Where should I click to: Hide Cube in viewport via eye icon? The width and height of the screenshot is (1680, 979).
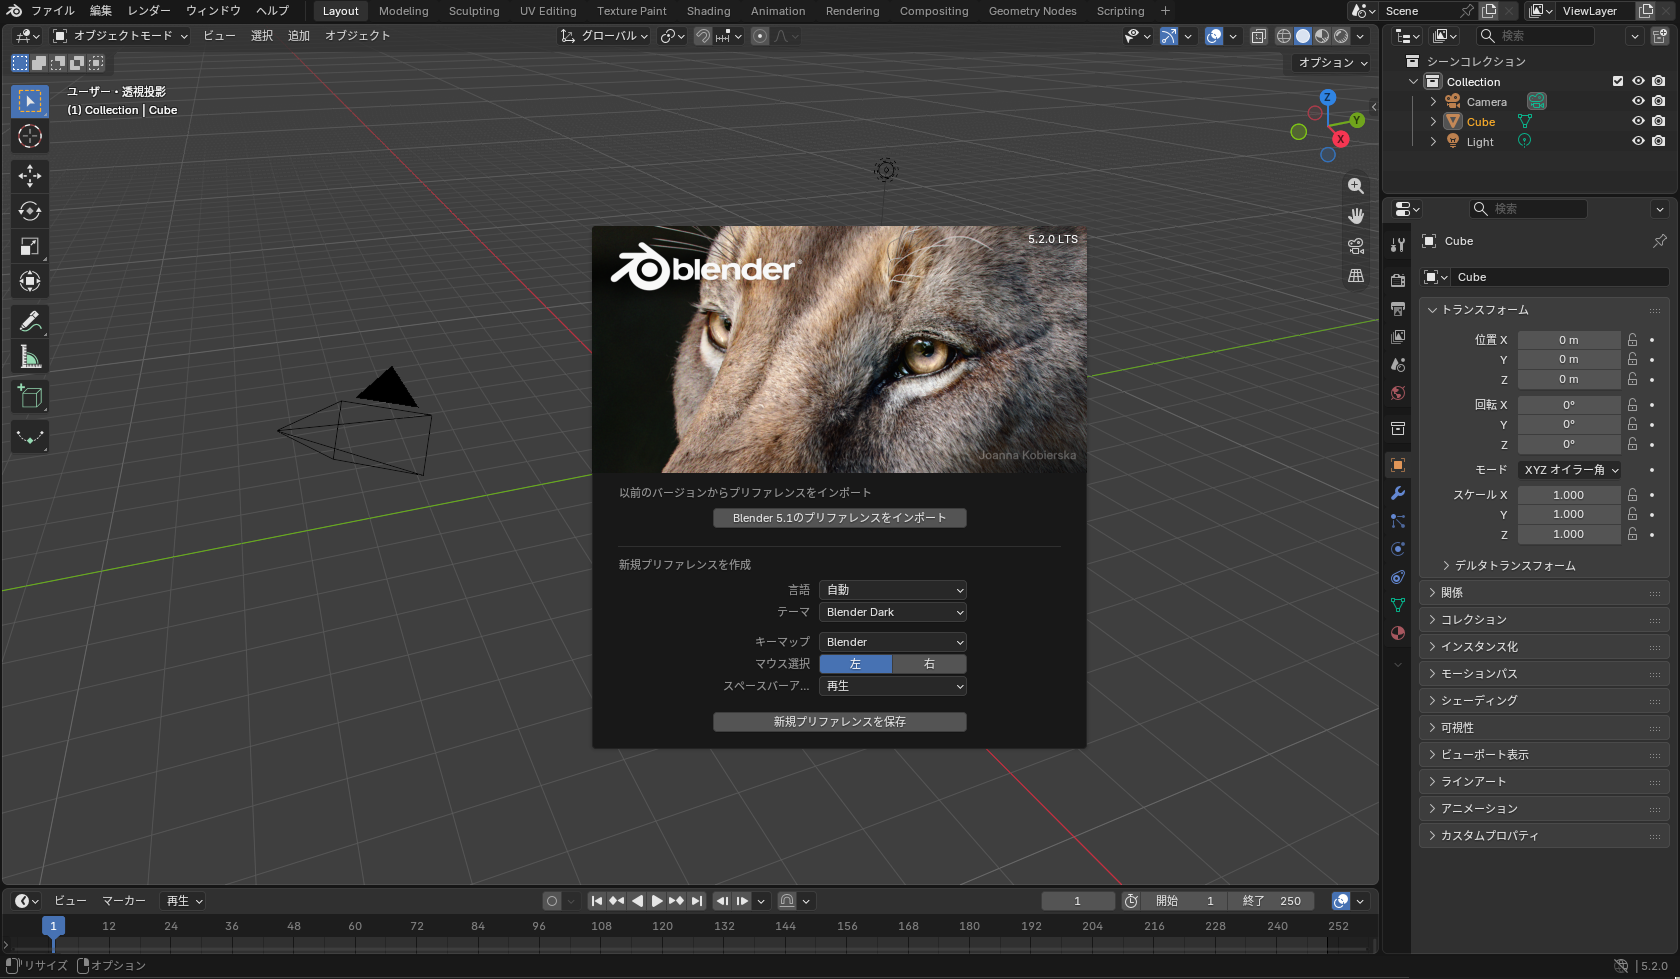tap(1638, 121)
